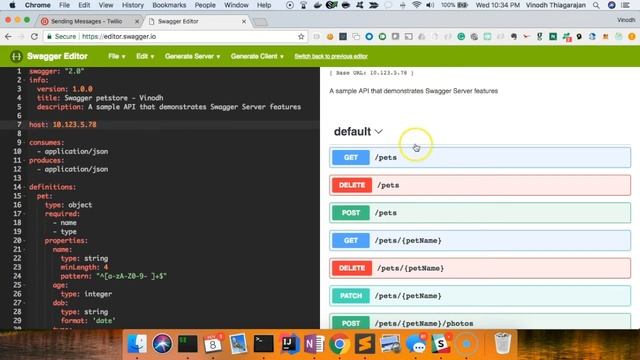Bookmark this page with the star icon

[x=301, y=37]
